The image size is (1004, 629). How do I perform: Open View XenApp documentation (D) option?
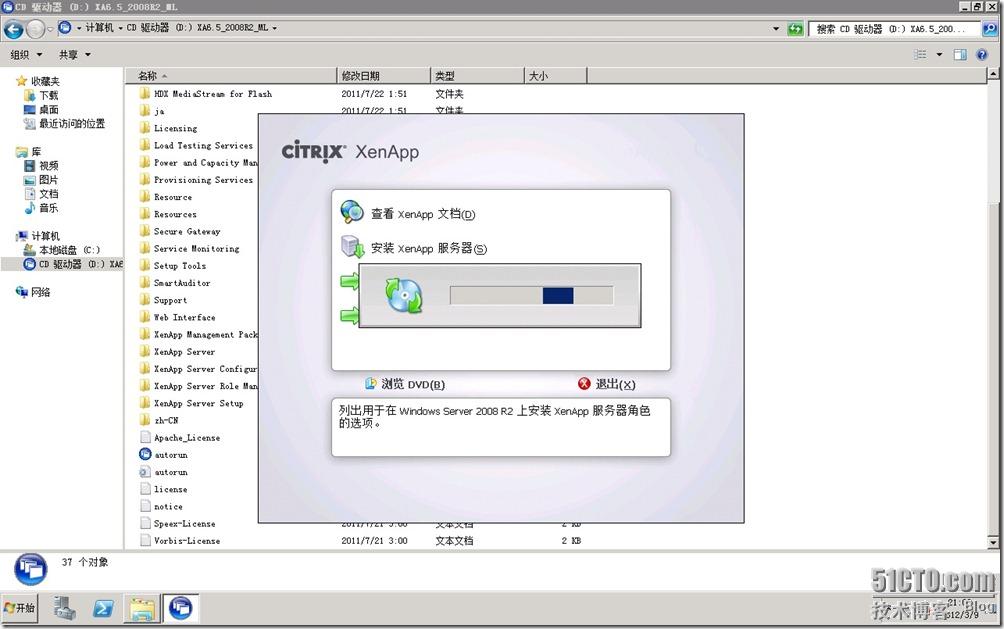pos(423,214)
